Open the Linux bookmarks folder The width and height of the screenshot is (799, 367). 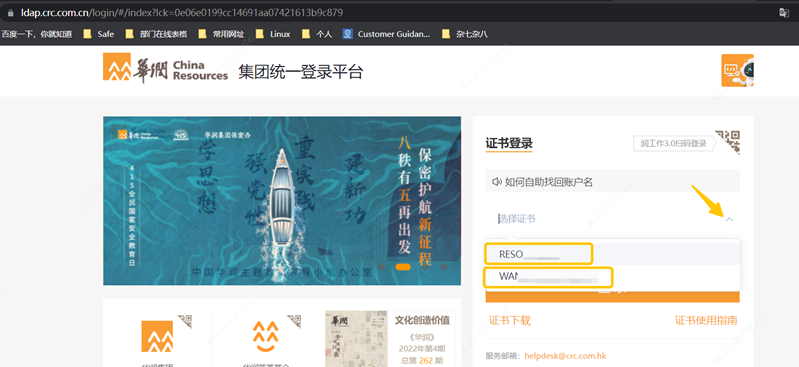(x=273, y=34)
